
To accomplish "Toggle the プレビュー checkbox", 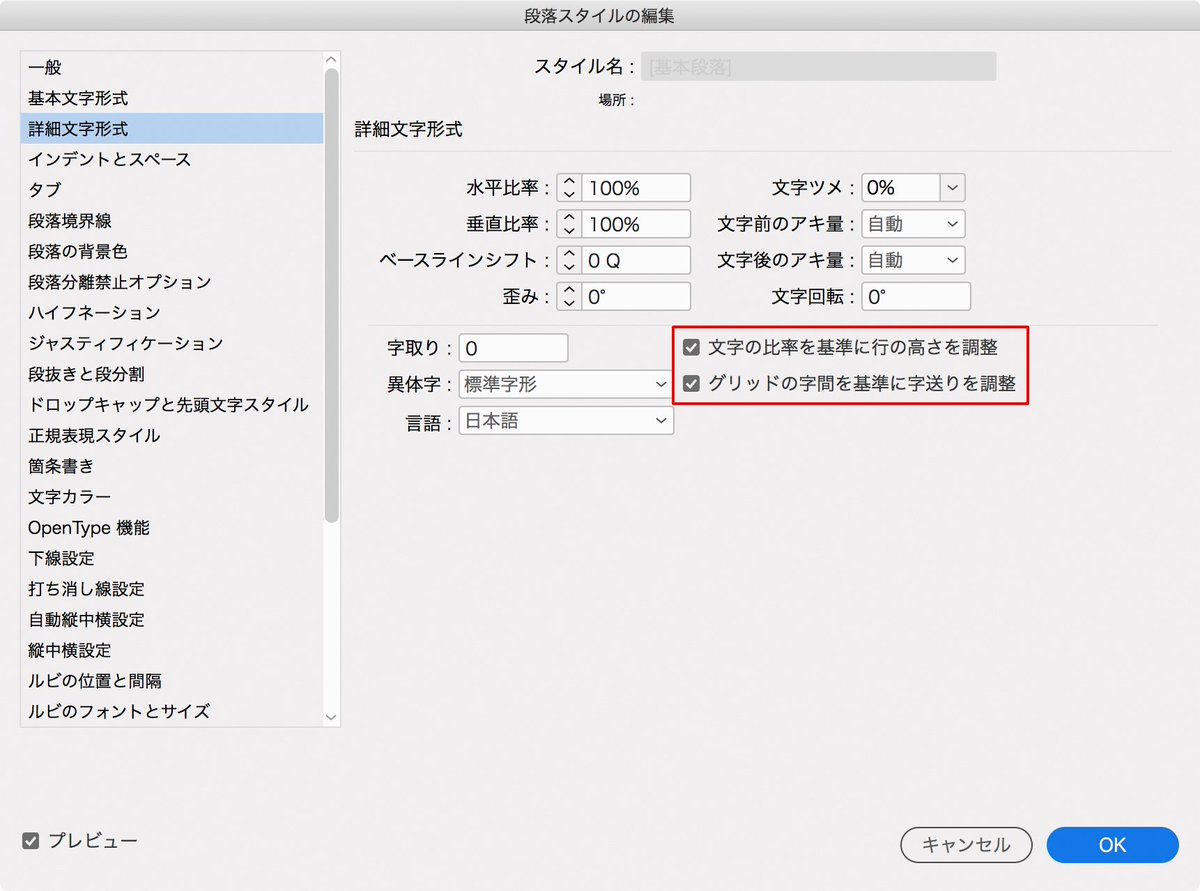I will [31, 841].
